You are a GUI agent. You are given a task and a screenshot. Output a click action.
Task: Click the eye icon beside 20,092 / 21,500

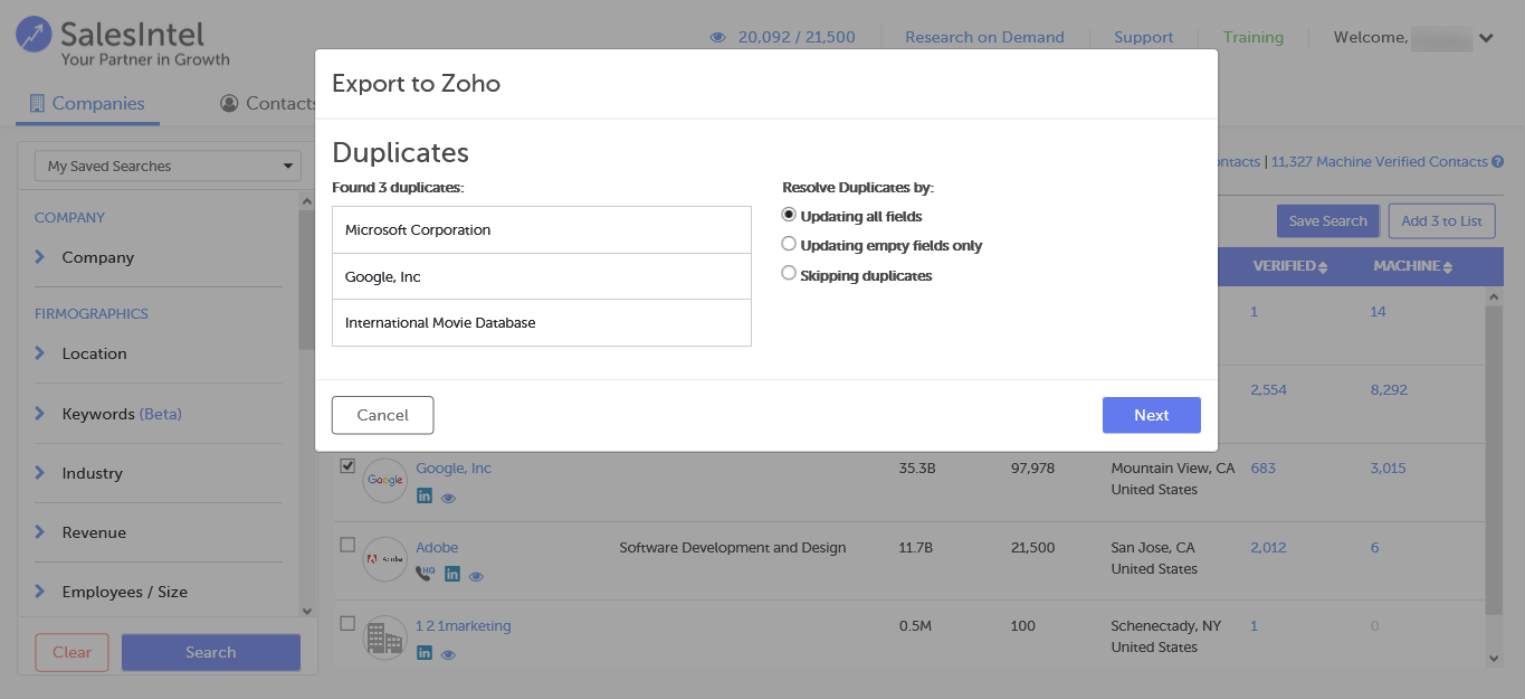coord(717,38)
